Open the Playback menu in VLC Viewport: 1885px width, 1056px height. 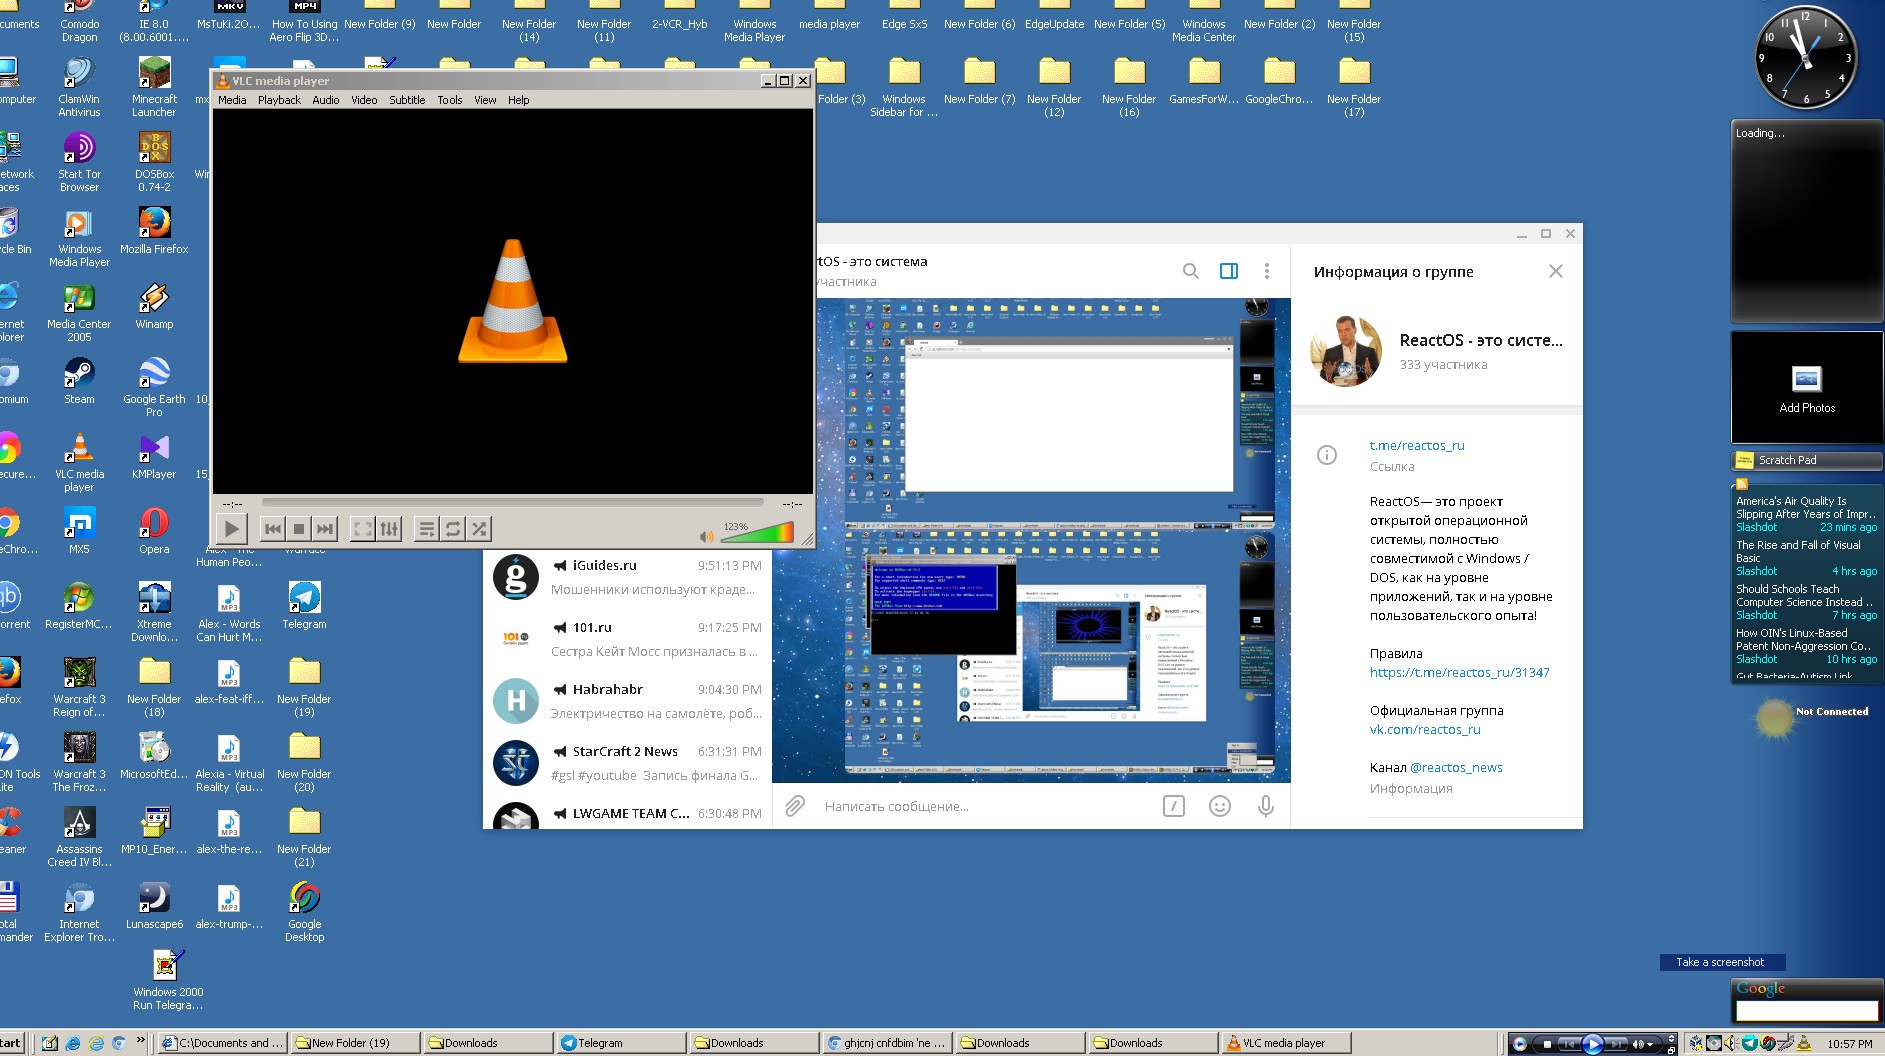(279, 100)
